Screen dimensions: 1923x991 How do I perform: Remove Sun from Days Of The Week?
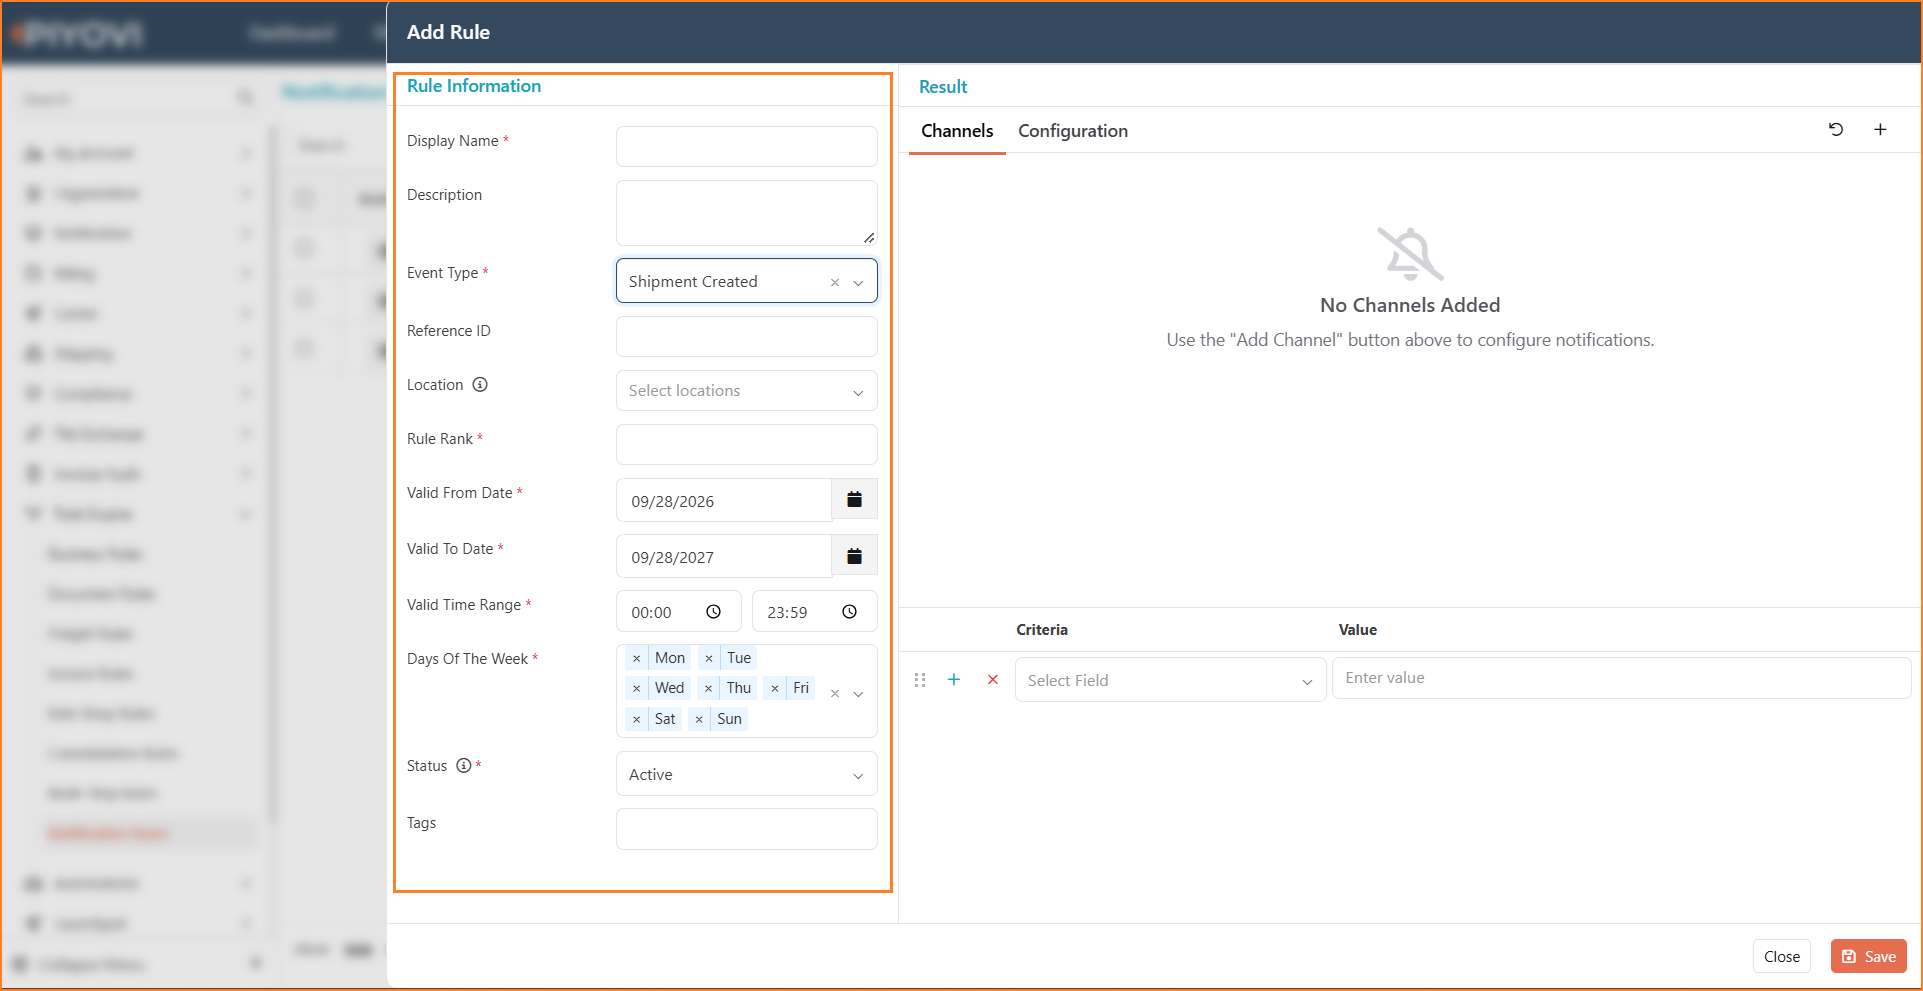pos(699,719)
